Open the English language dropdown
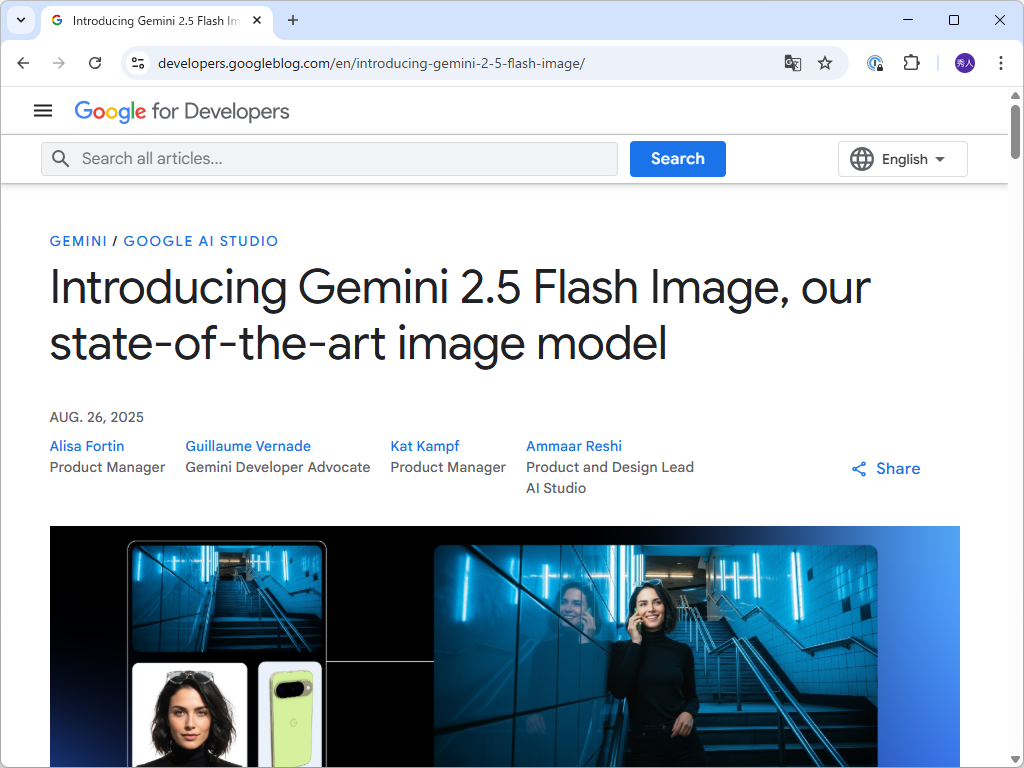 pyautogui.click(x=901, y=158)
